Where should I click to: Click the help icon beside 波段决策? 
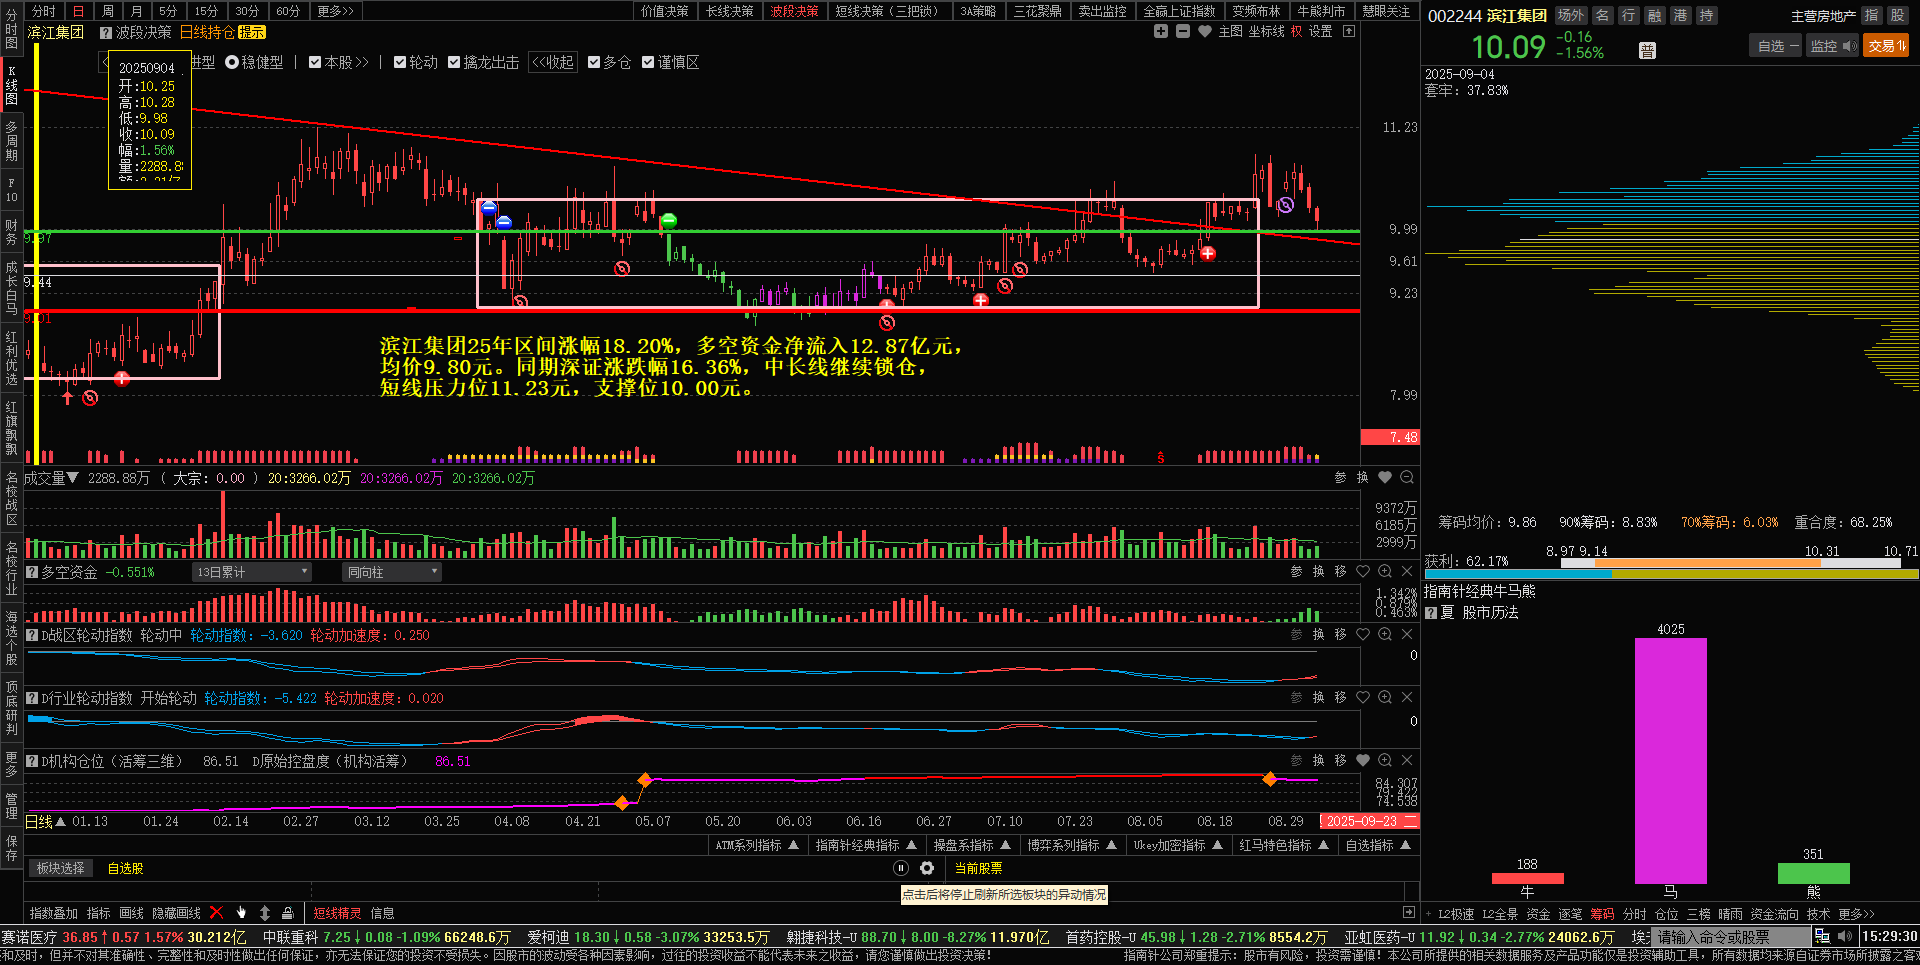(105, 32)
